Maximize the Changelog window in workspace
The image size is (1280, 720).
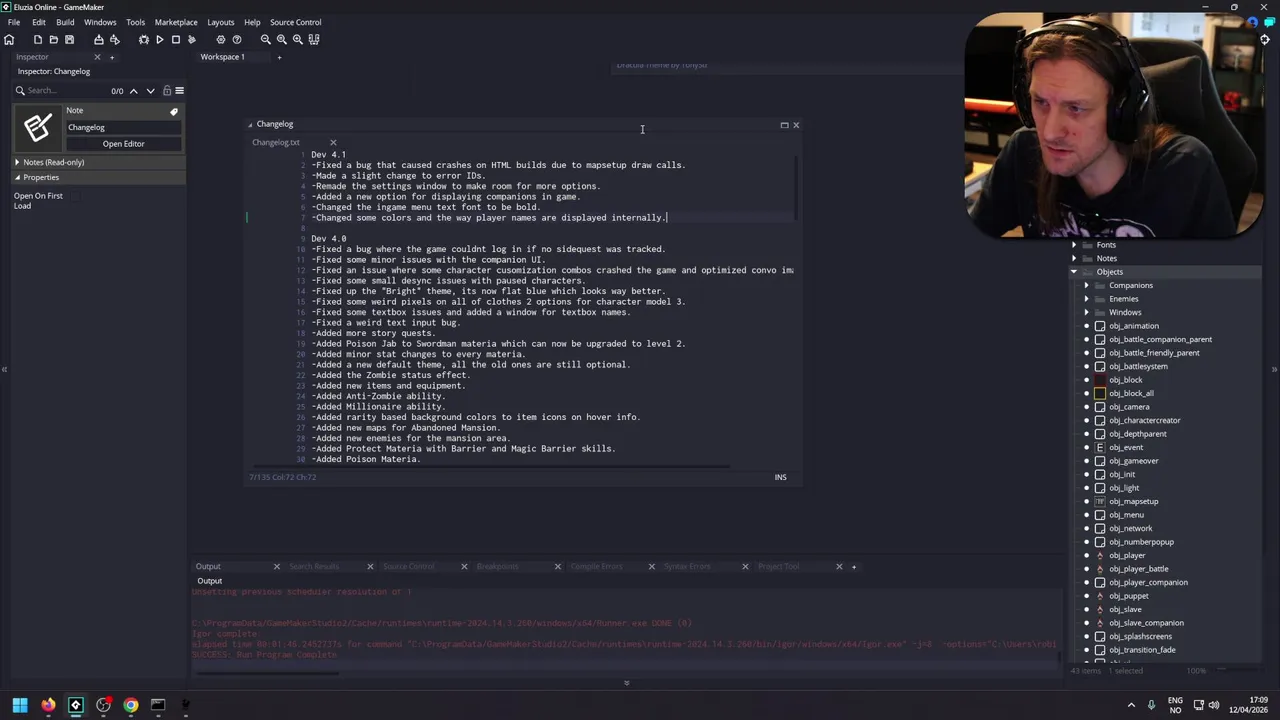pos(784,125)
